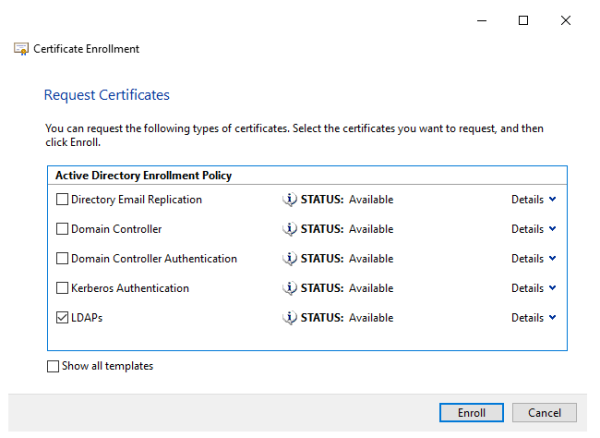Enable the Domain Controller certificate checkbox
The width and height of the screenshot is (600, 438).
[x=62, y=229]
